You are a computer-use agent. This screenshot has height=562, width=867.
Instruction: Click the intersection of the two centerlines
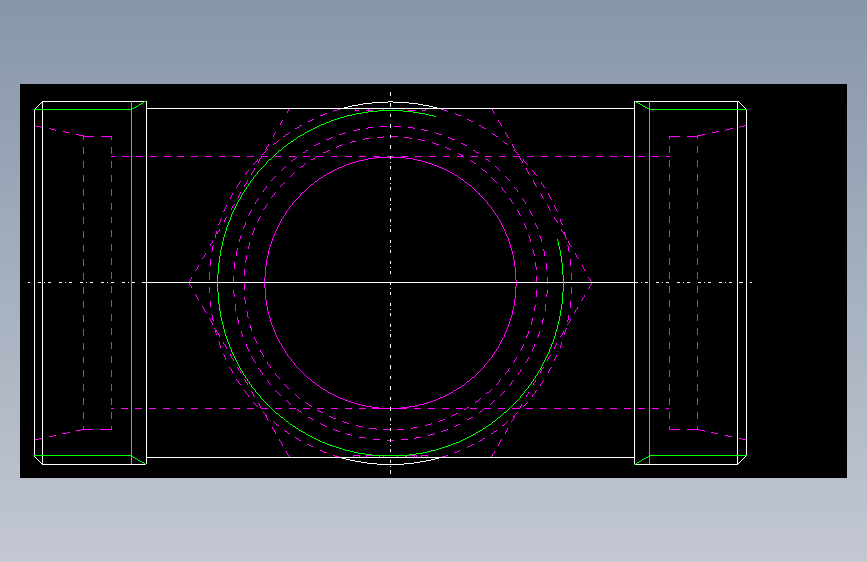coord(390,283)
